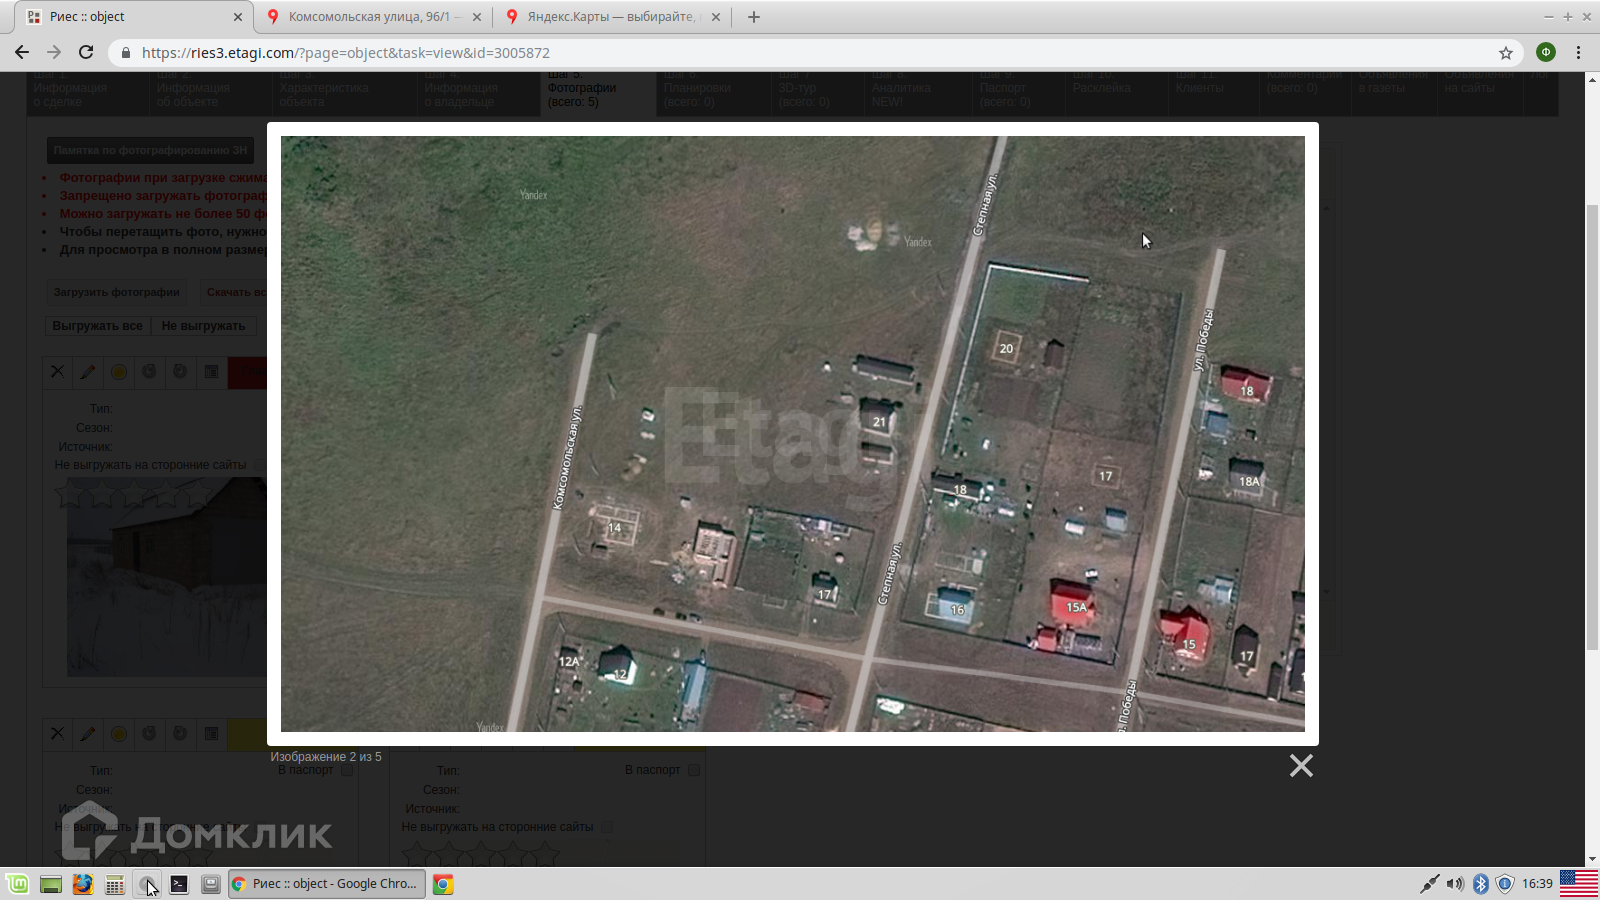Open the Linux Mint start menu

click(x=18, y=884)
